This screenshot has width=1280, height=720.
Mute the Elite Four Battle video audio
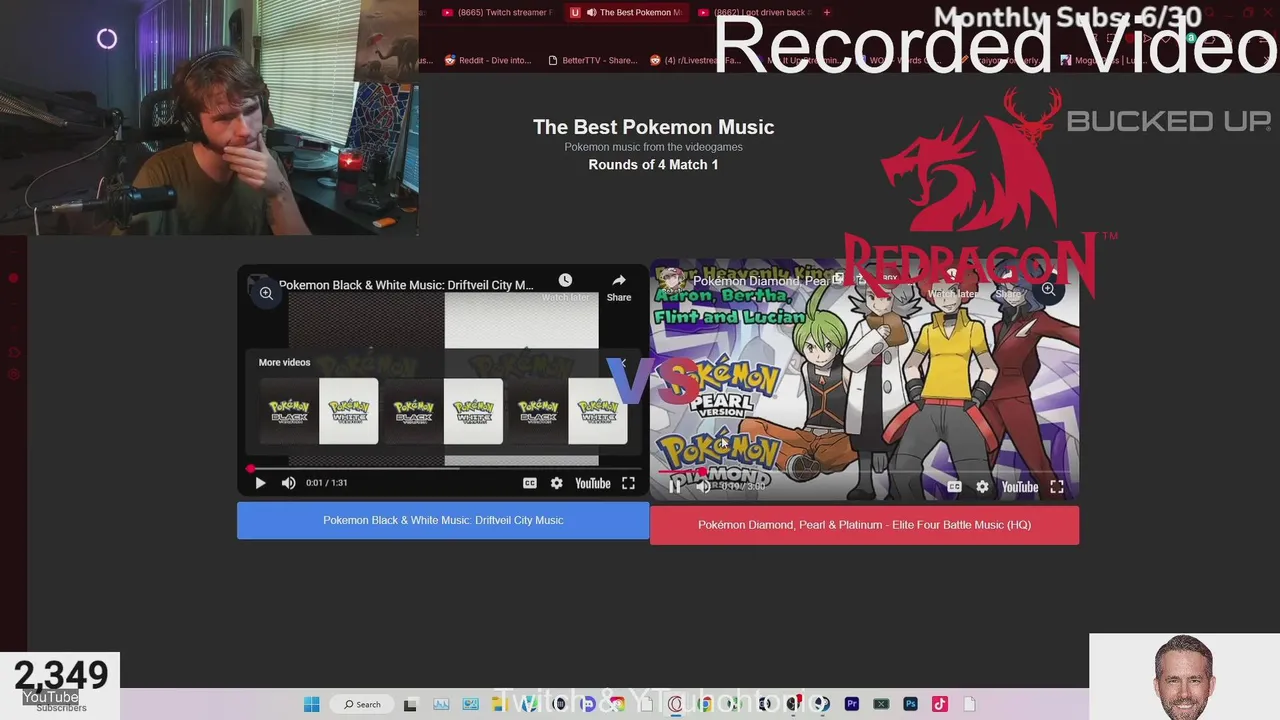coord(703,487)
